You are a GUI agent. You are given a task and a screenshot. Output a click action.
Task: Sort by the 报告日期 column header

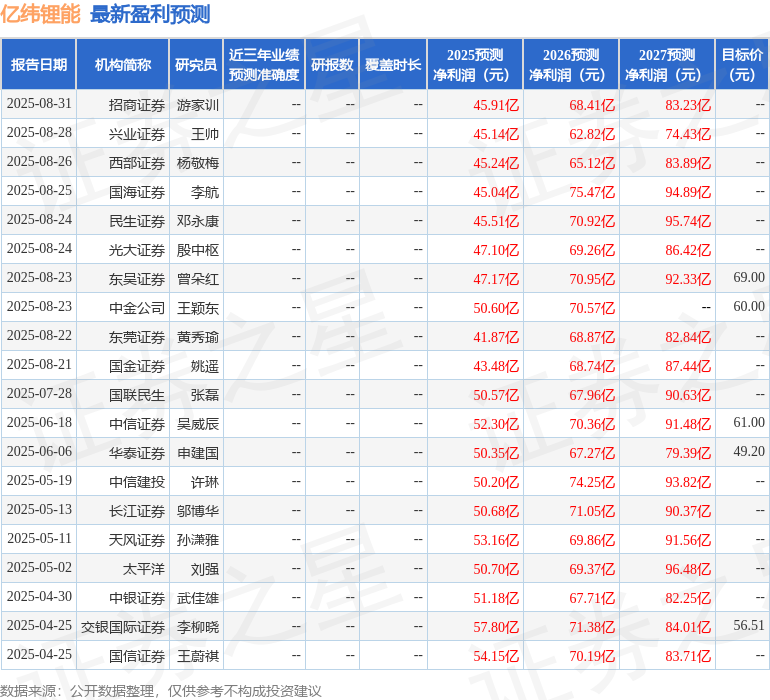click(39, 65)
